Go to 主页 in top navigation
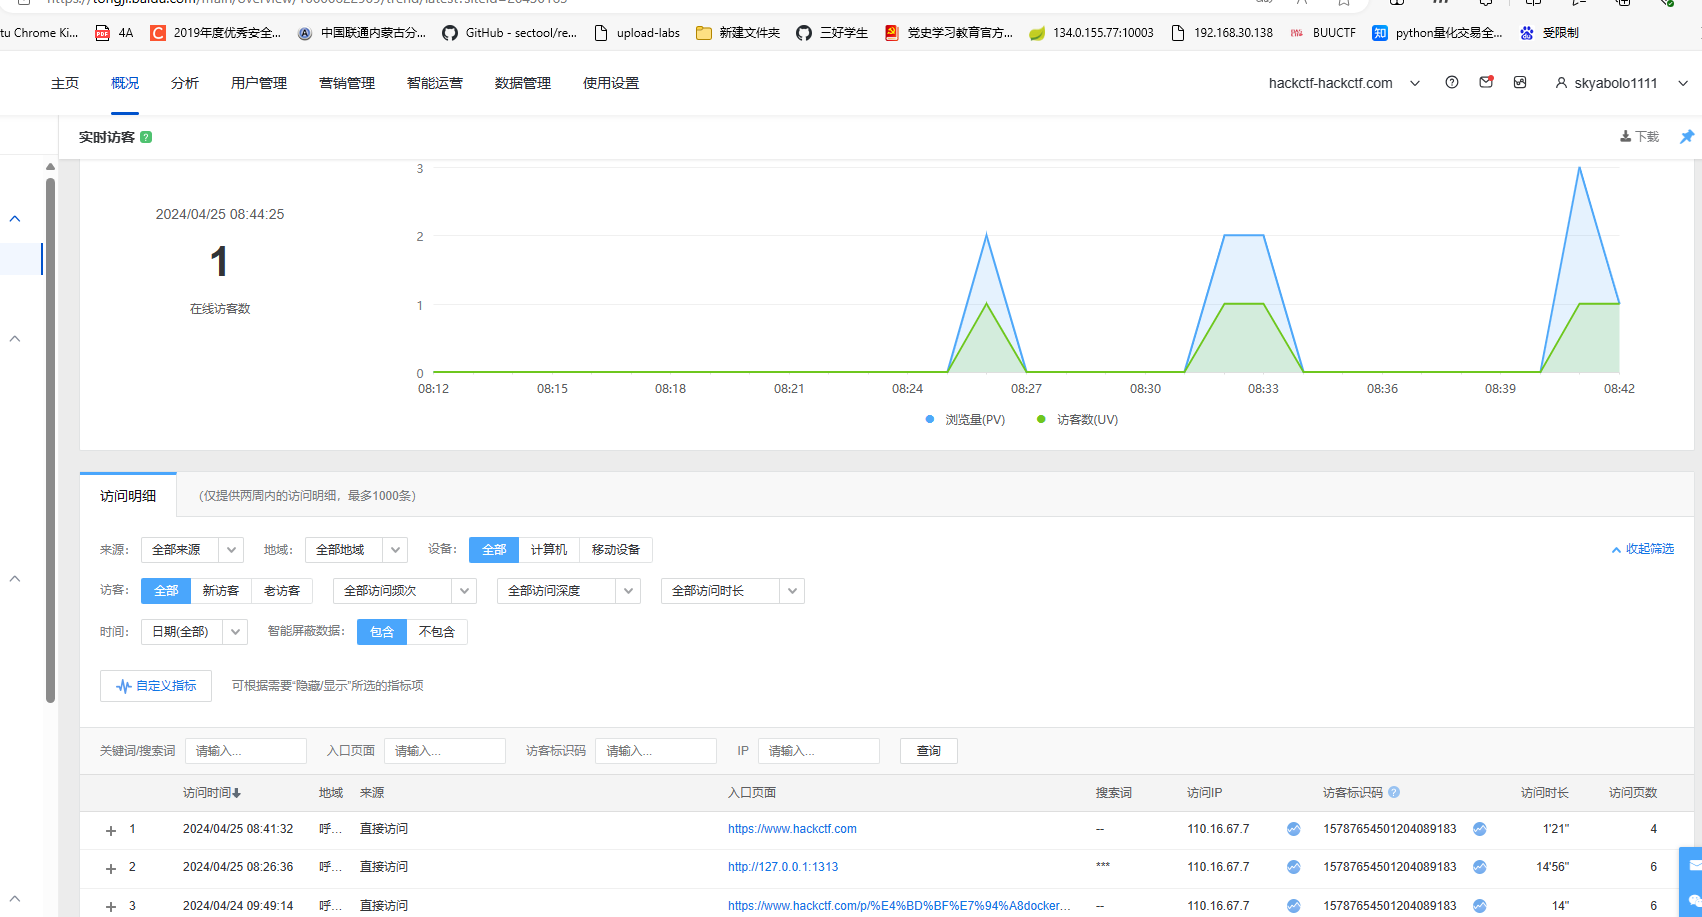The height and width of the screenshot is (917, 1702). (65, 83)
